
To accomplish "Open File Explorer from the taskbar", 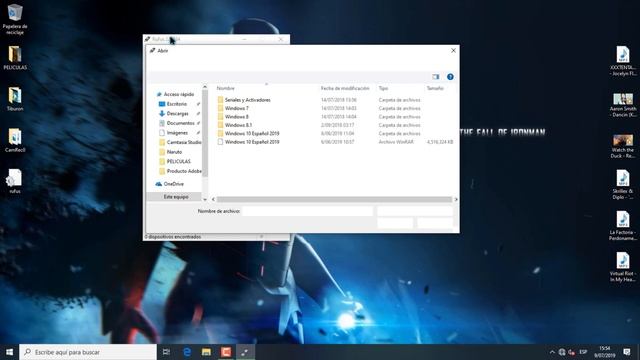I will [207, 352].
